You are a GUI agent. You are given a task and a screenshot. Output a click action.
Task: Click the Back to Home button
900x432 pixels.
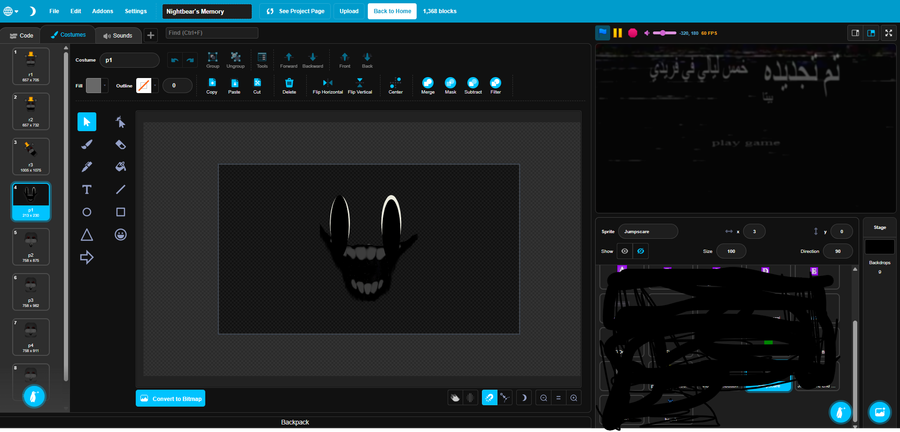coord(392,11)
